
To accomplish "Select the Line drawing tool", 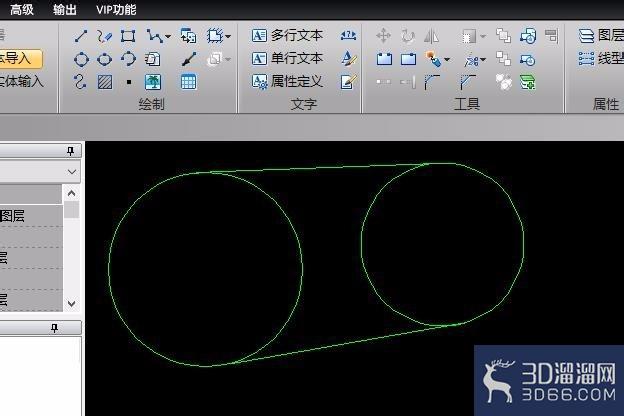I will 81,36.
